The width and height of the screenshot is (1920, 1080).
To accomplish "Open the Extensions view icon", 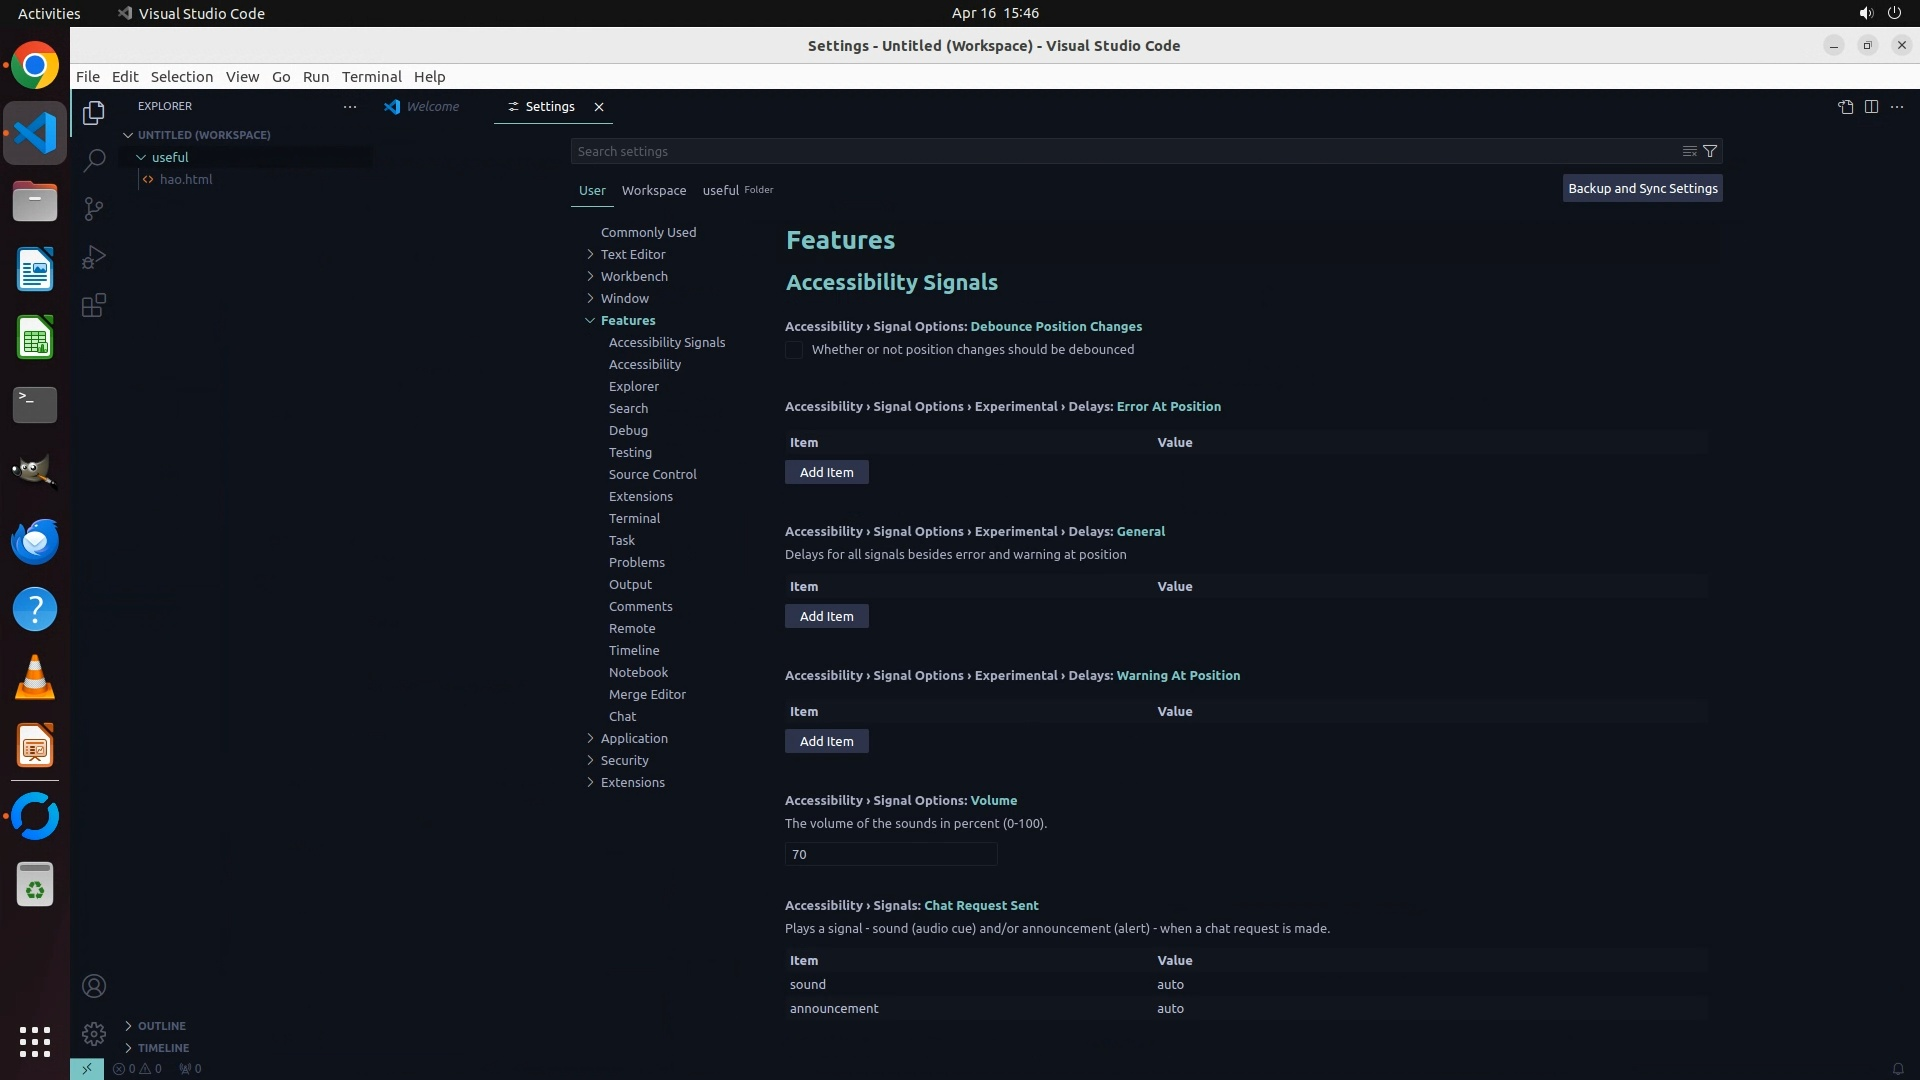I will 94,305.
